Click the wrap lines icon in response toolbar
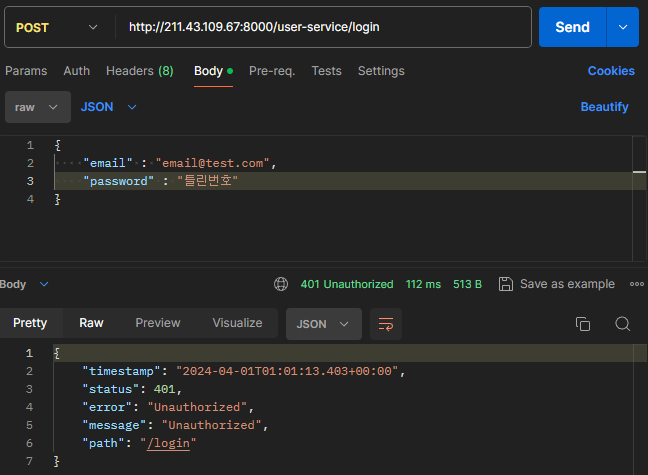The image size is (648, 475). (x=385, y=323)
